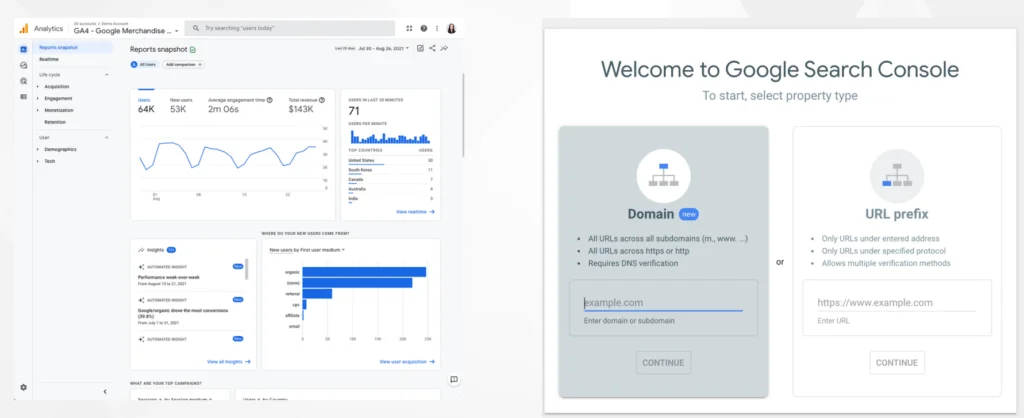The image size is (1024, 418).
Task: Click the https://www.example.com URL input field
Action: [897, 302]
